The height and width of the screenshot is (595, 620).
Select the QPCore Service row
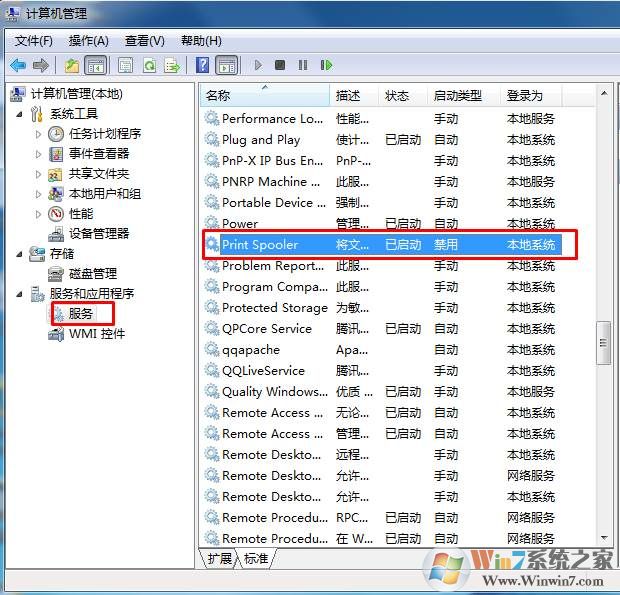(382, 329)
